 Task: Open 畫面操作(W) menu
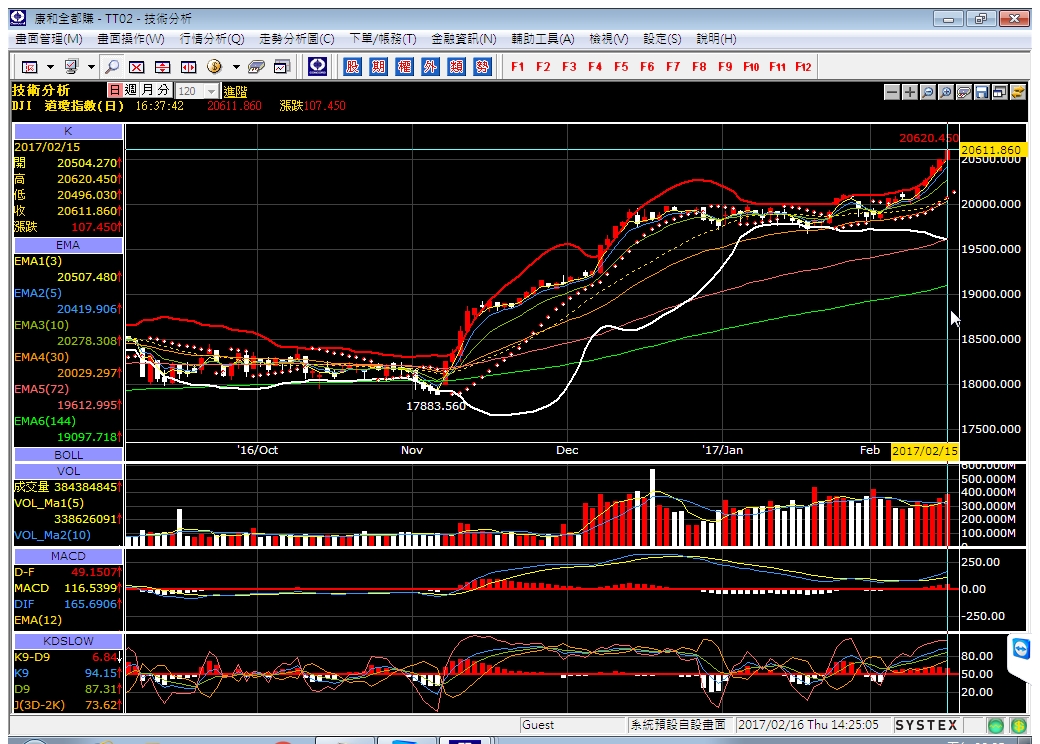pos(131,39)
